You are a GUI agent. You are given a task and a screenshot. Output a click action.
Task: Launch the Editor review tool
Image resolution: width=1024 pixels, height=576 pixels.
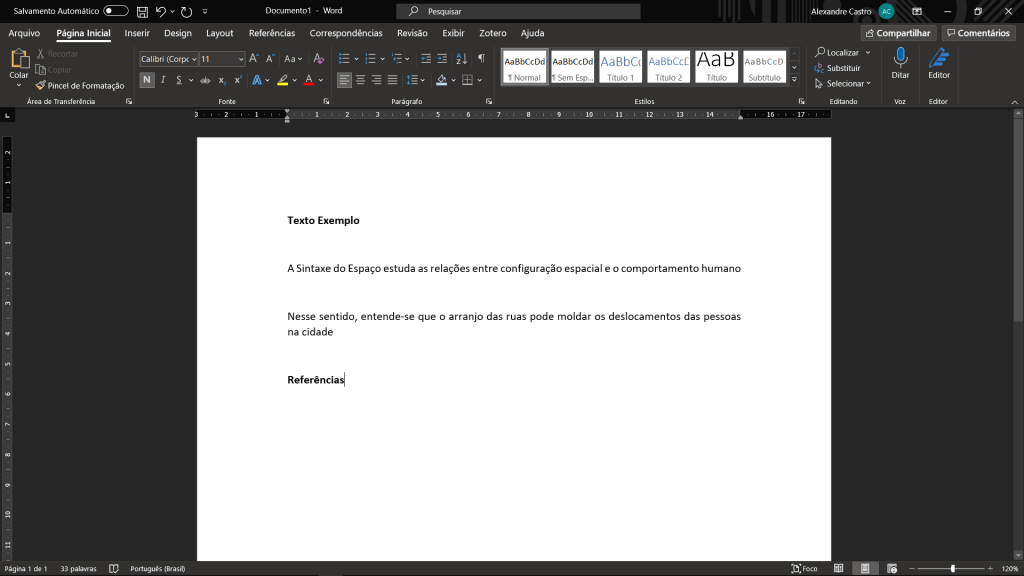pos(938,64)
